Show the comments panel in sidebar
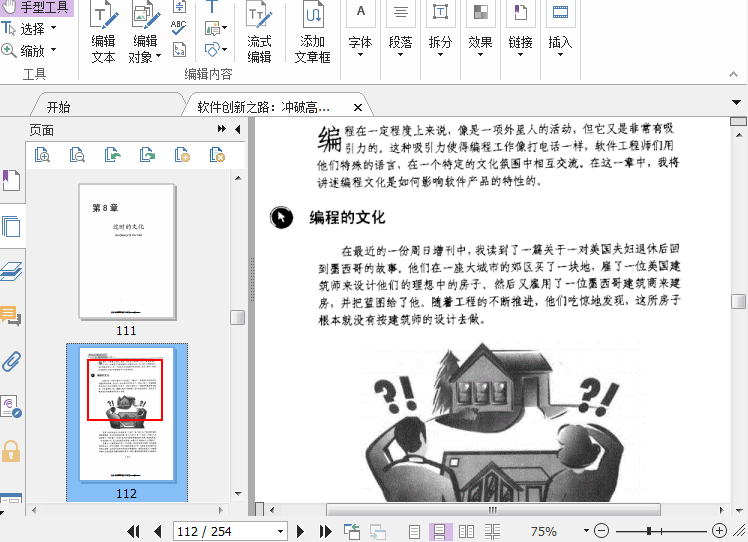 coord(11,317)
